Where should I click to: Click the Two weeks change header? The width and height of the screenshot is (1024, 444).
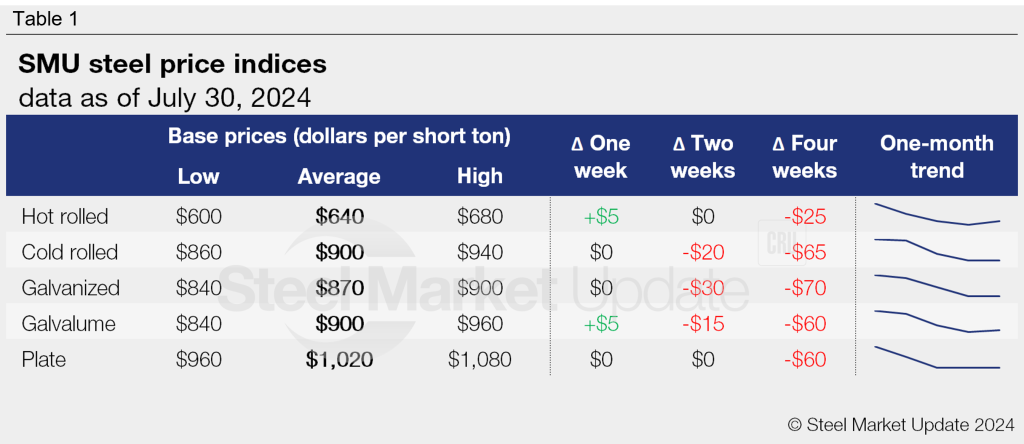702,157
